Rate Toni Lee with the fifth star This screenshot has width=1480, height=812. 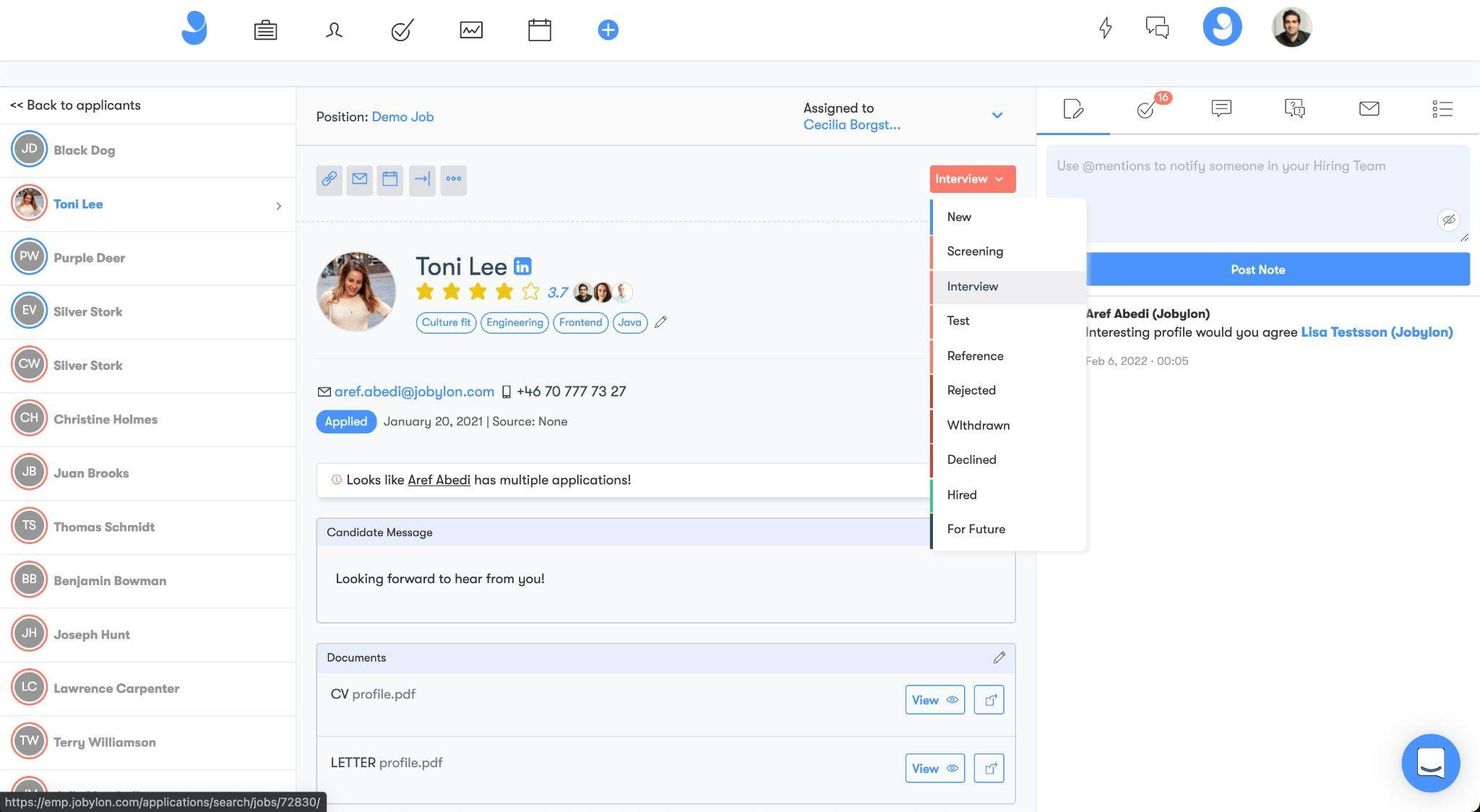click(x=531, y=292)
